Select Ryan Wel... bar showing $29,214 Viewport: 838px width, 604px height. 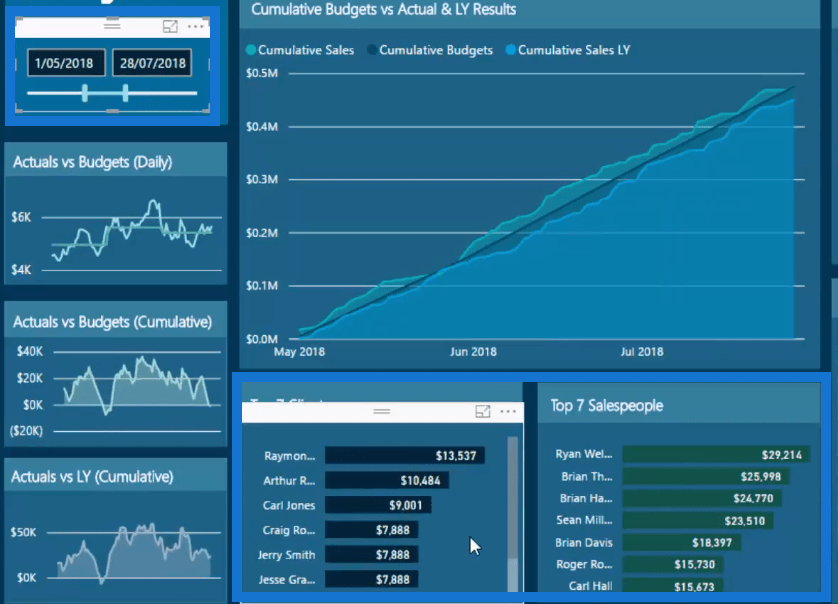pyautogui.click(x=716, y=454)
